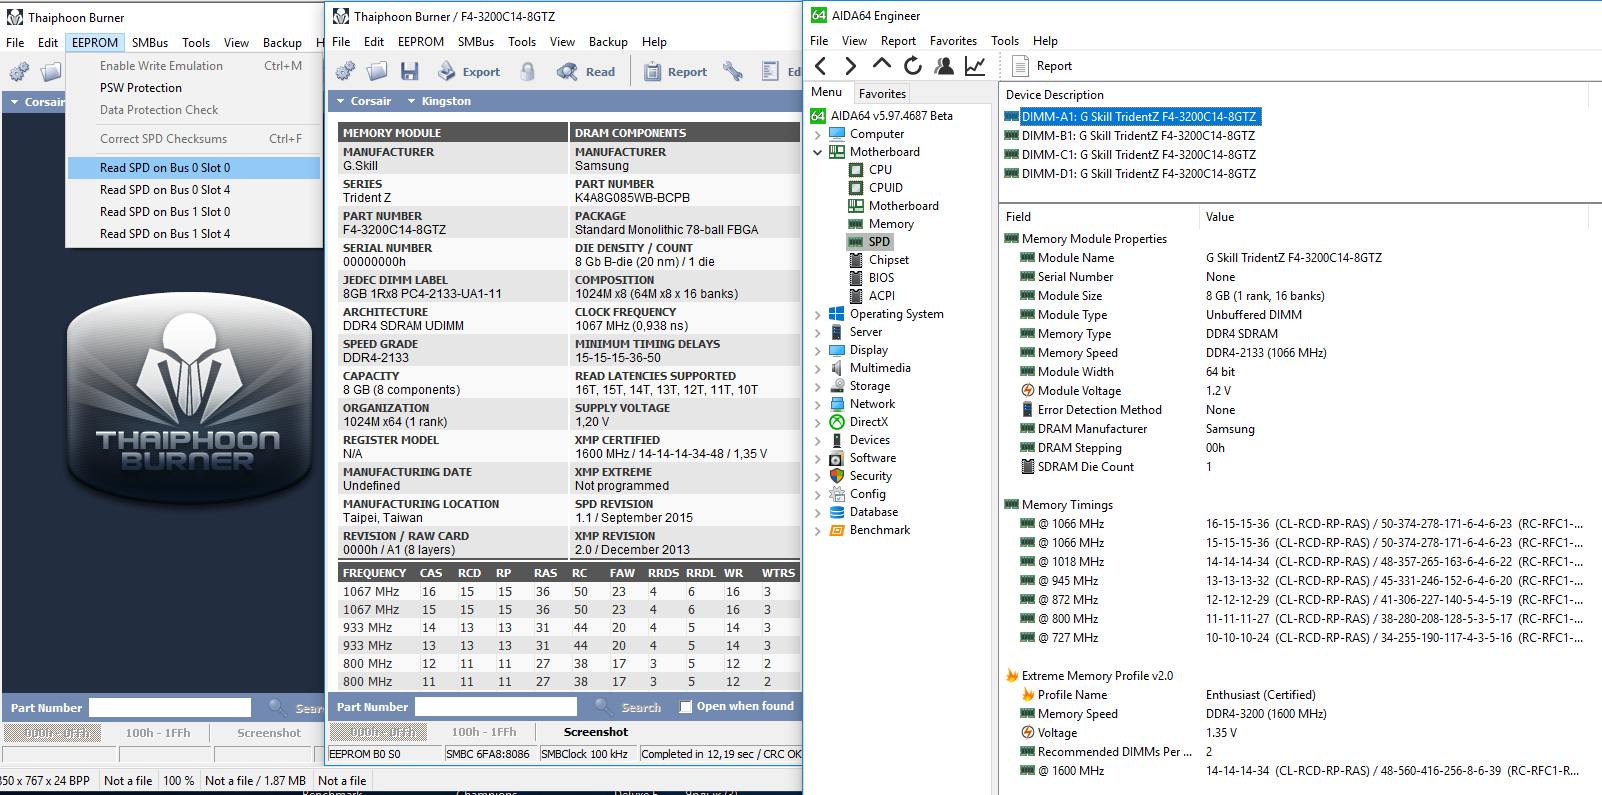Expand the Display node in AIDA64 tree

(x=818, y=350)
